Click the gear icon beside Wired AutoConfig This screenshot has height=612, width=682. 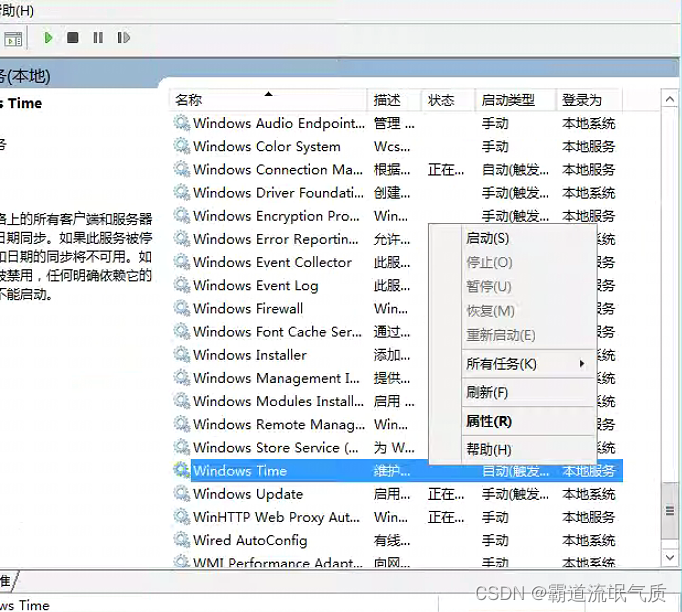(181, 540)
